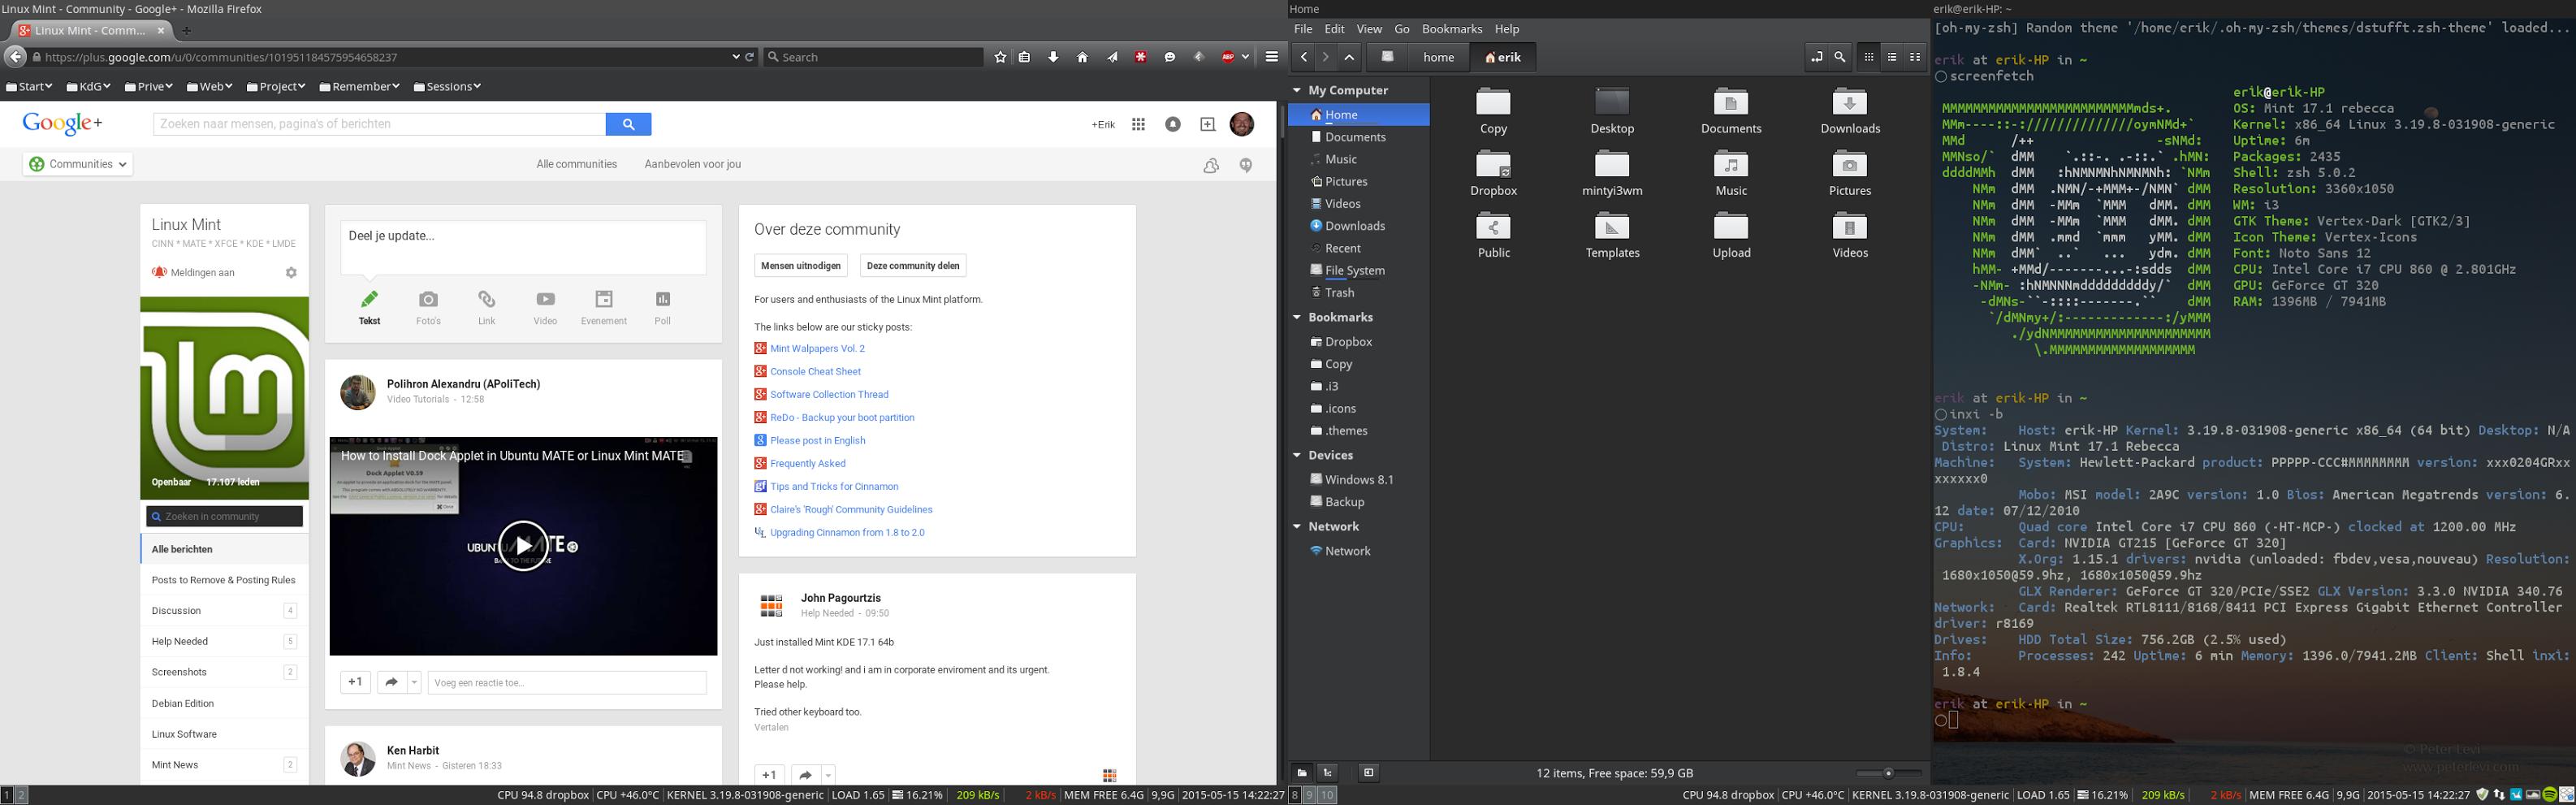Screen dimensions: 2576x805
Task: Show places sidebar button in status bar
Action: pyautogui.click(x=1301, y=772)
